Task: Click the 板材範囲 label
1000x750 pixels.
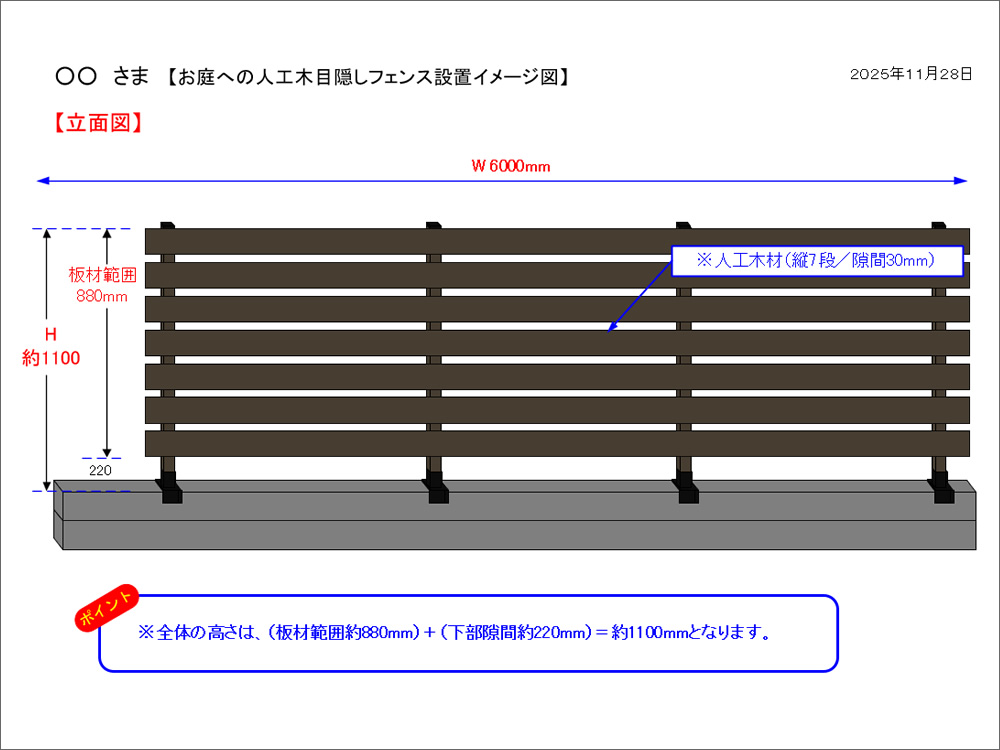Action: pyautogui.click(x=103, y=275)
